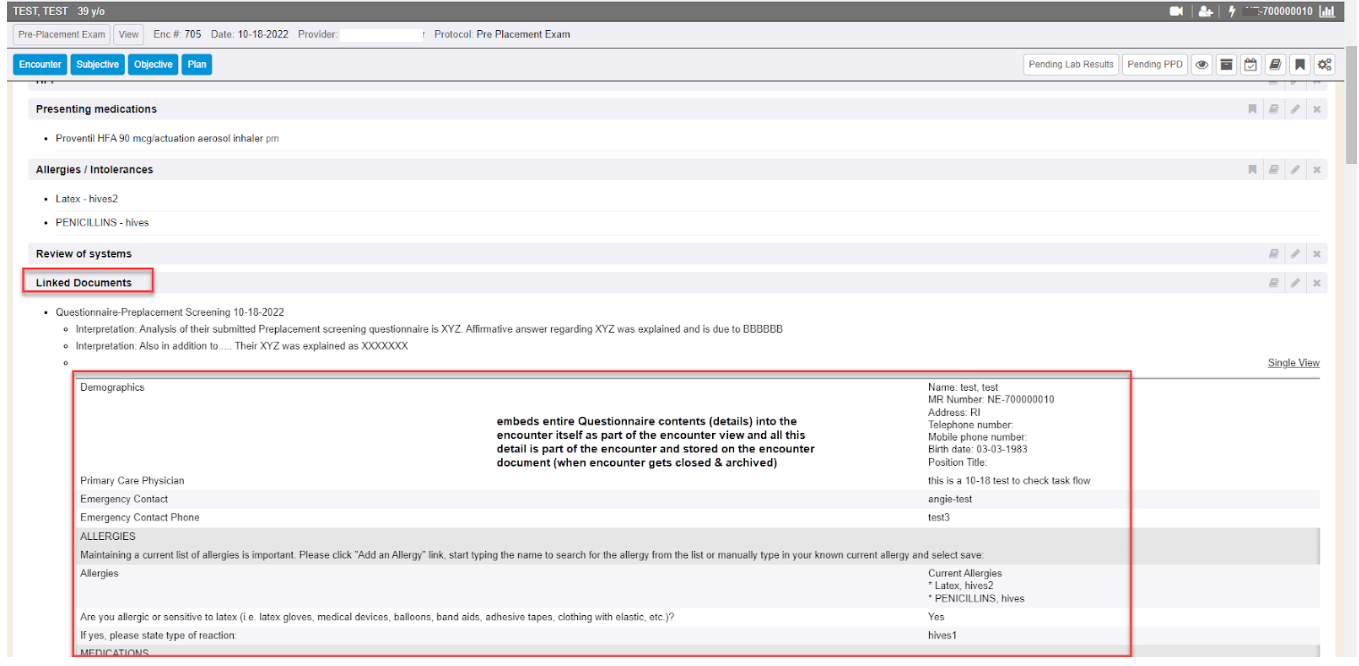Image resolution: width=1359 pixels, height=666 pixels.
Task: Click the book icon in encounter toolbar
Action: click(x=1275, y=65)
